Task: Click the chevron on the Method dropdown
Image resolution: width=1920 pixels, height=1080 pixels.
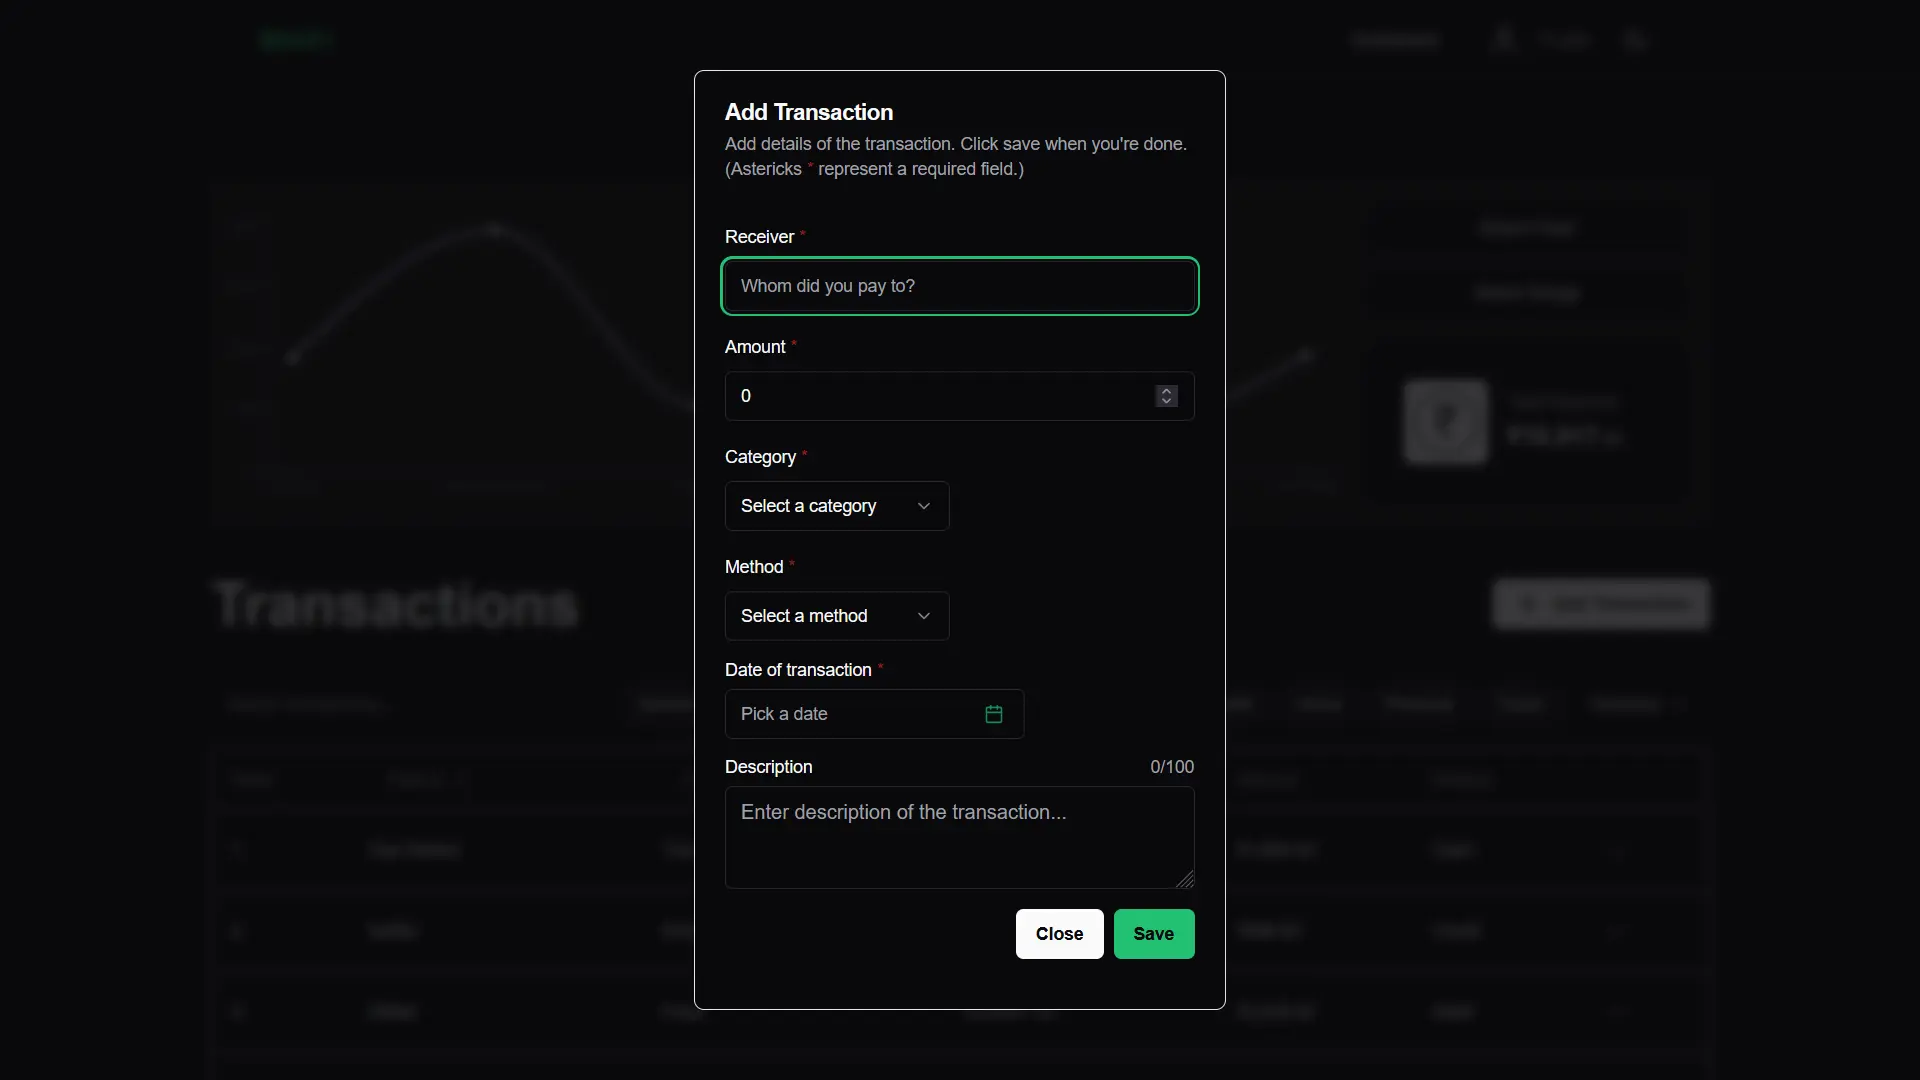Action: (x=923, y=616)
